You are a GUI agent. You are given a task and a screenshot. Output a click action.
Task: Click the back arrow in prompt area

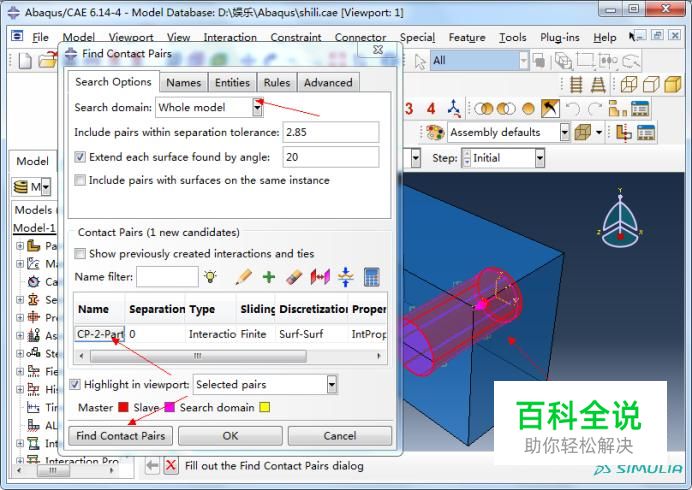(x=152, y=466)
